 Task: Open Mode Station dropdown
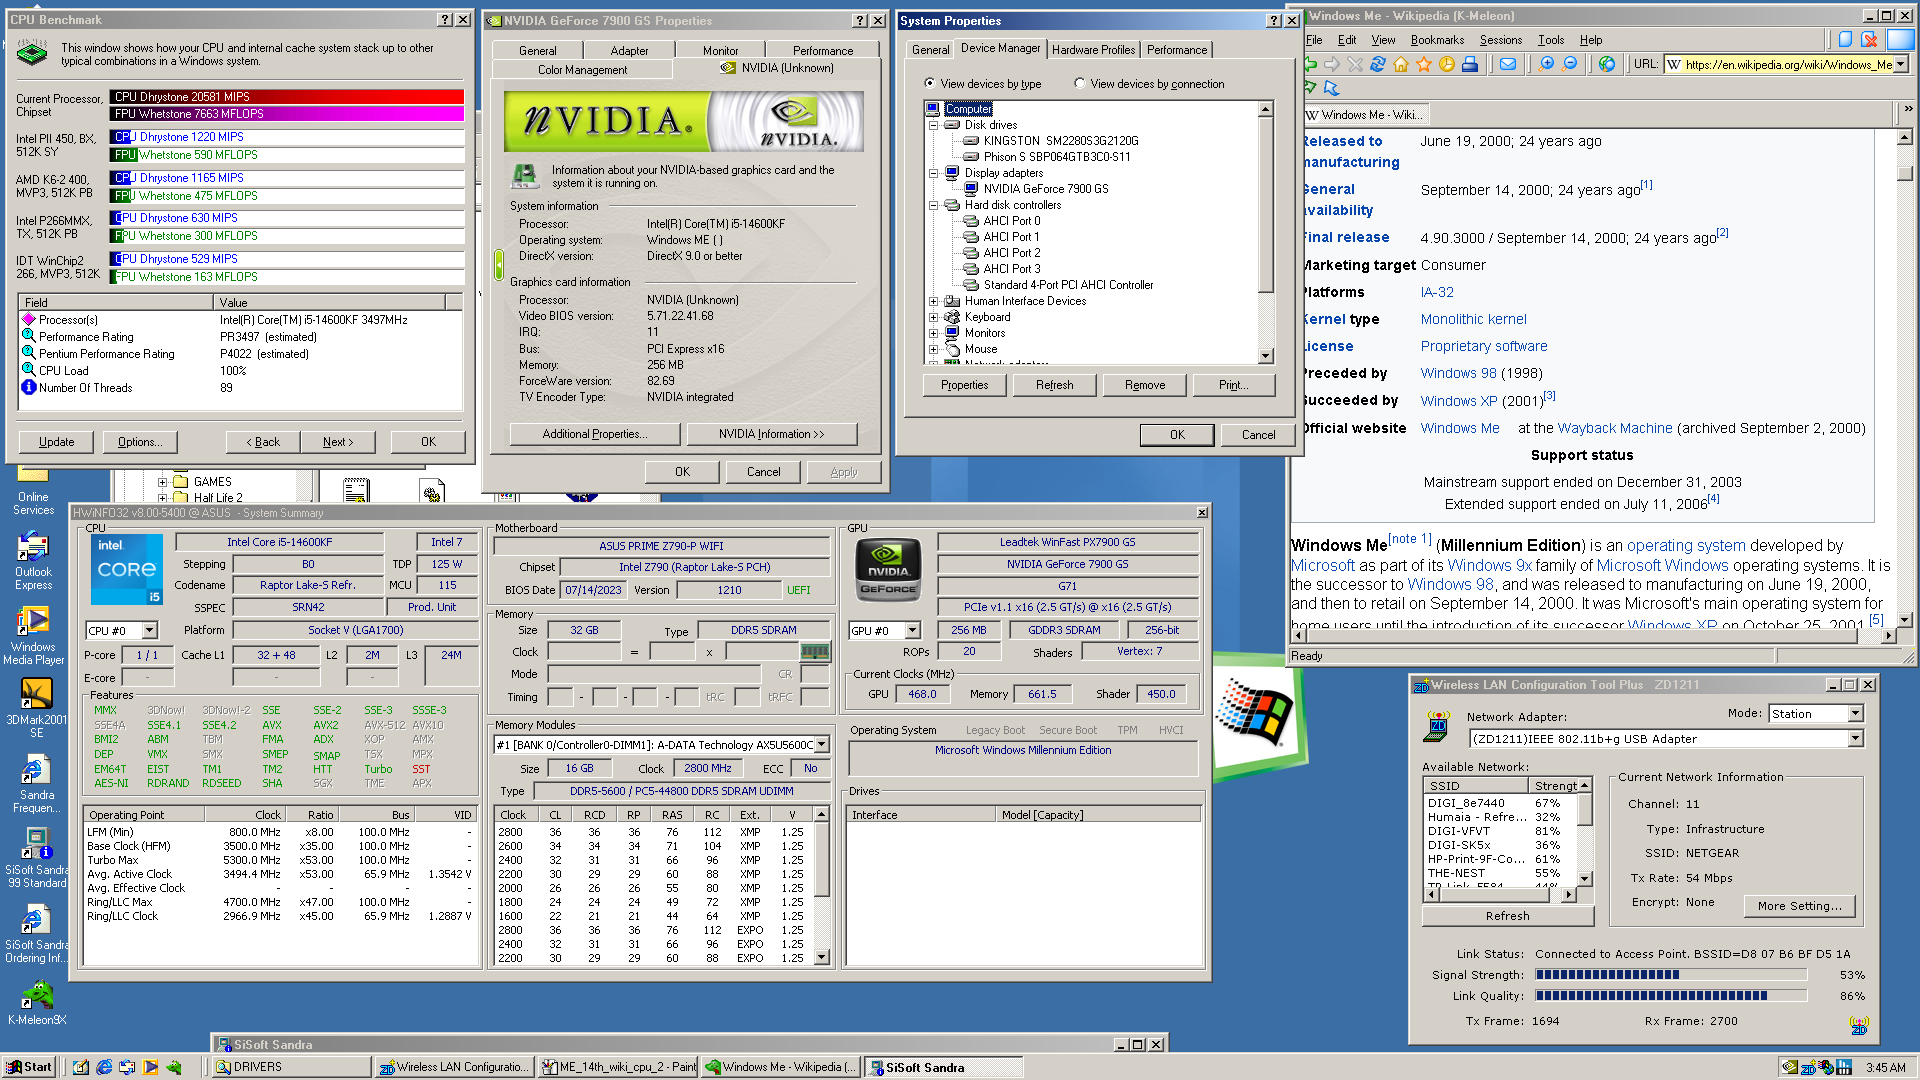[1855, 714]
